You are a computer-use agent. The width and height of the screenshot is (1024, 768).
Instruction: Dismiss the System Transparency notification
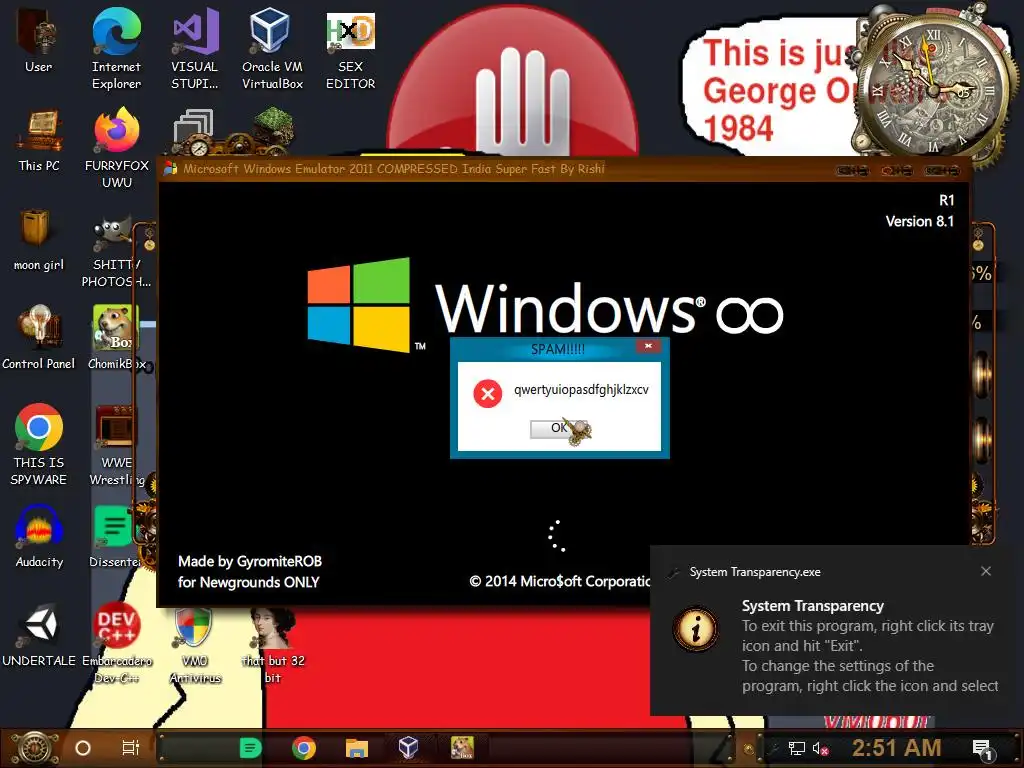tap(986, 571)
